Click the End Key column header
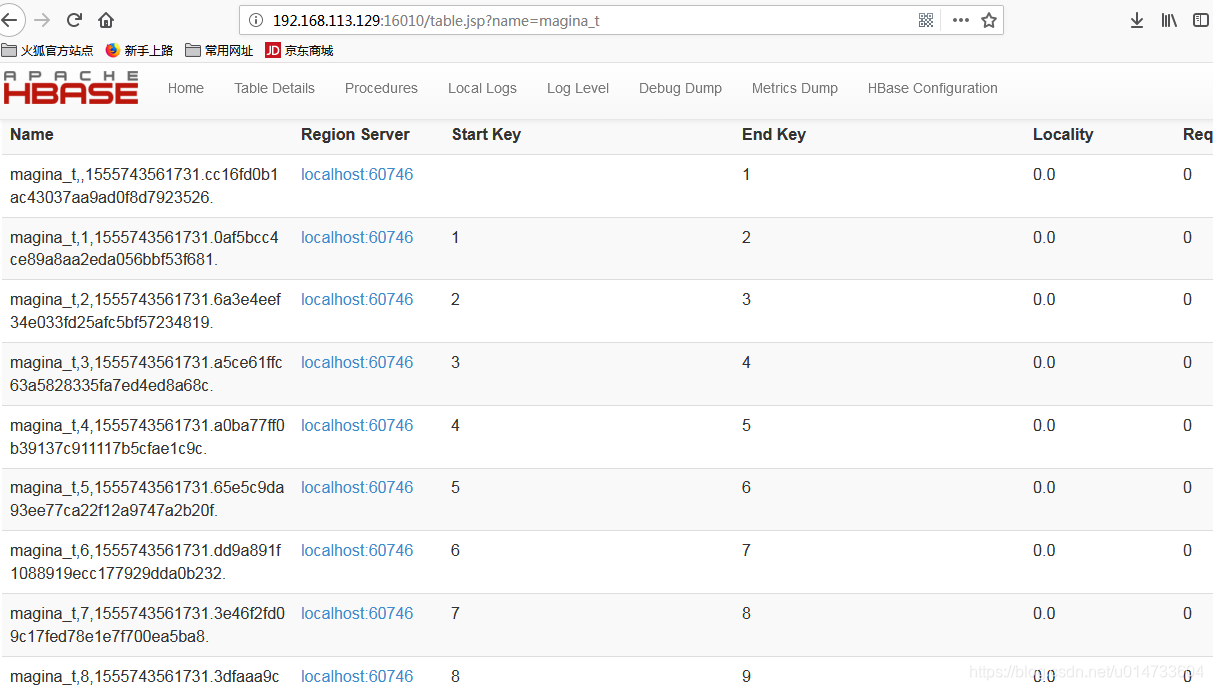The height and width of the screenshot is (690, 1213). (x=774, y=134)
